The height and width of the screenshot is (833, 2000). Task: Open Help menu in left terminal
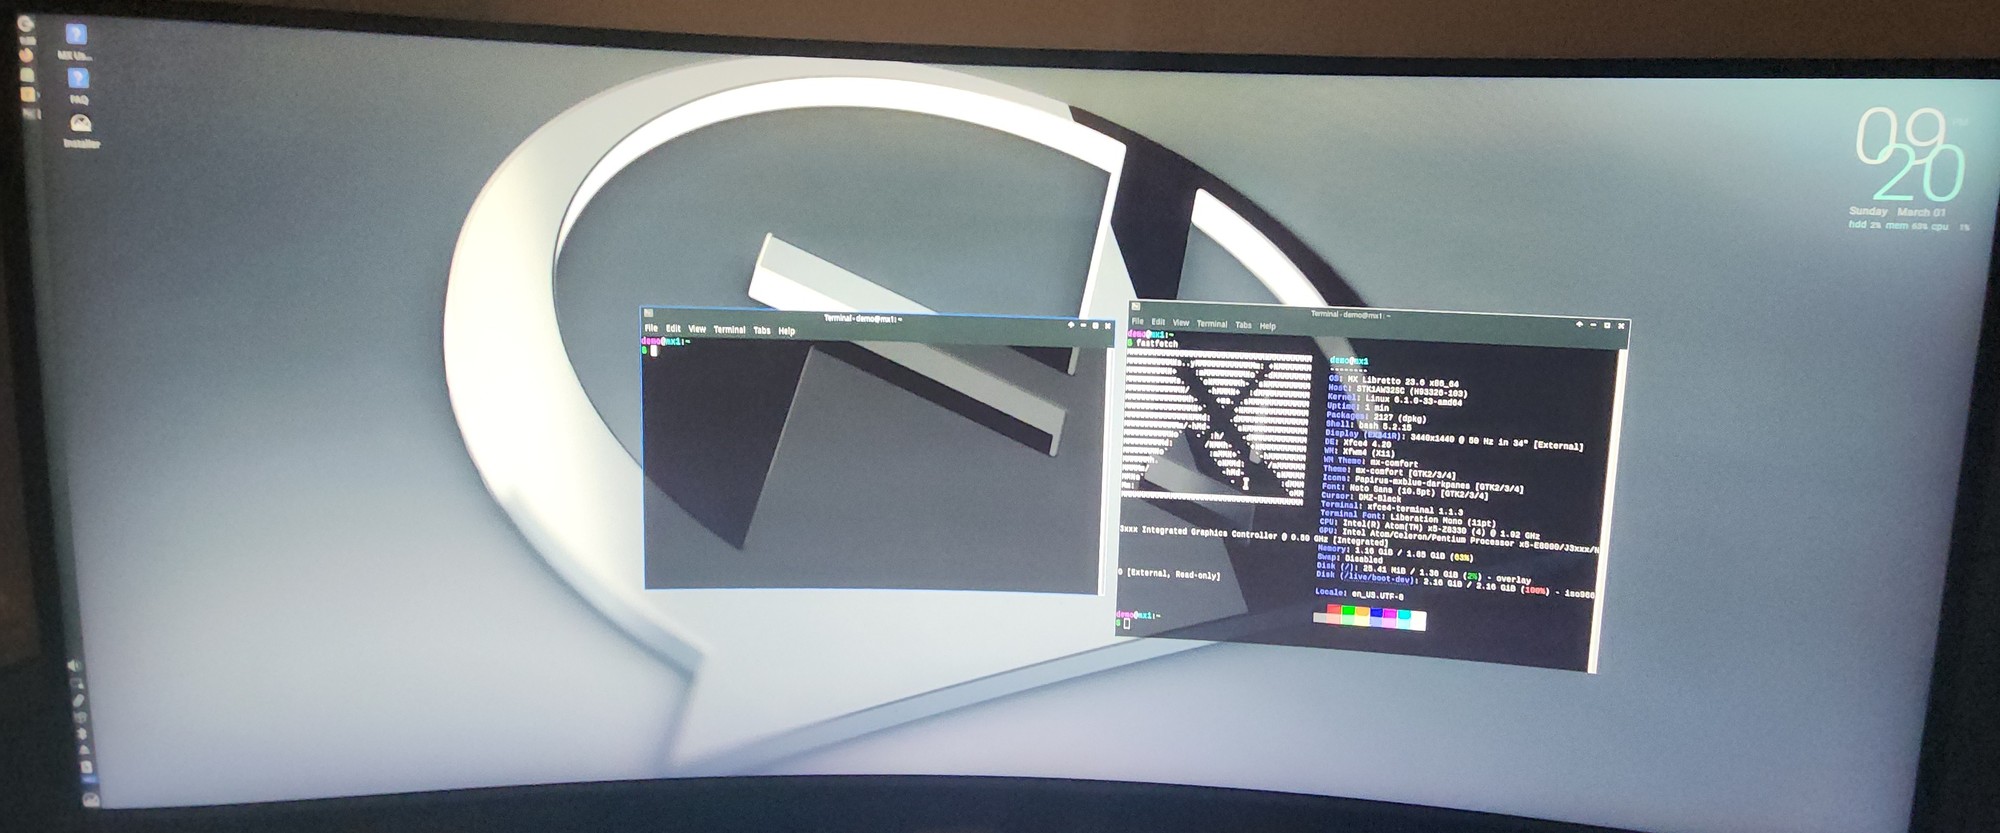tap(787, 331)
